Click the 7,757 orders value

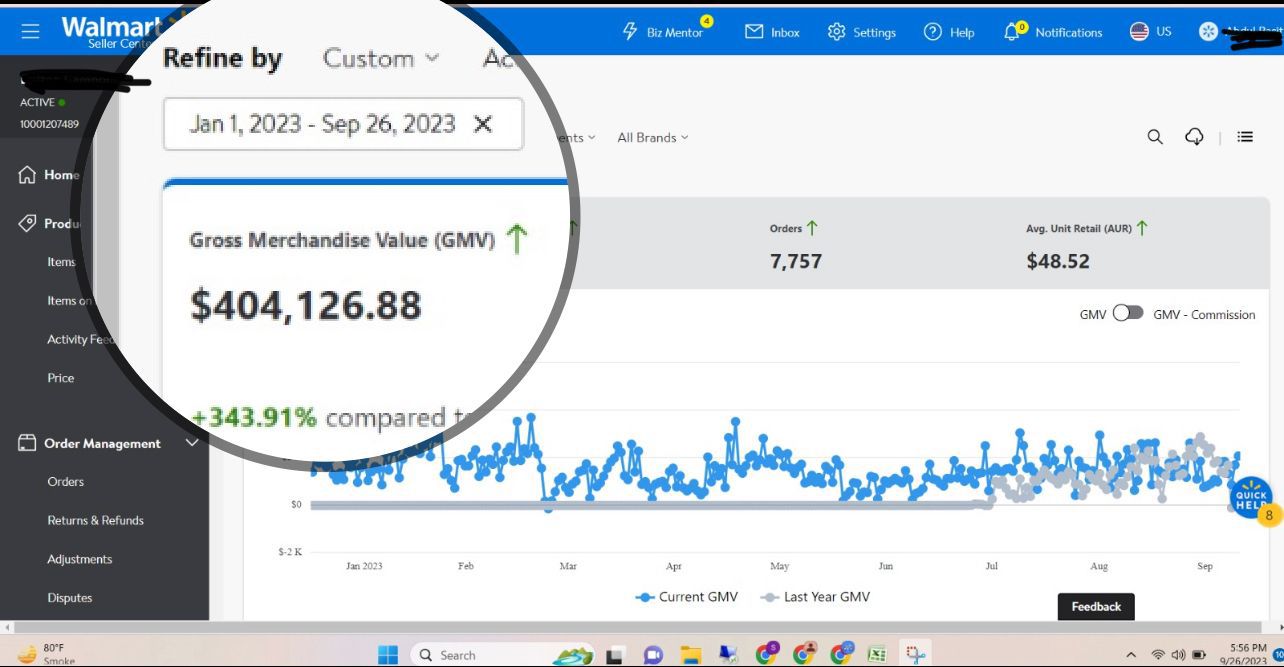pyautogui.click(x=796, y=261)
